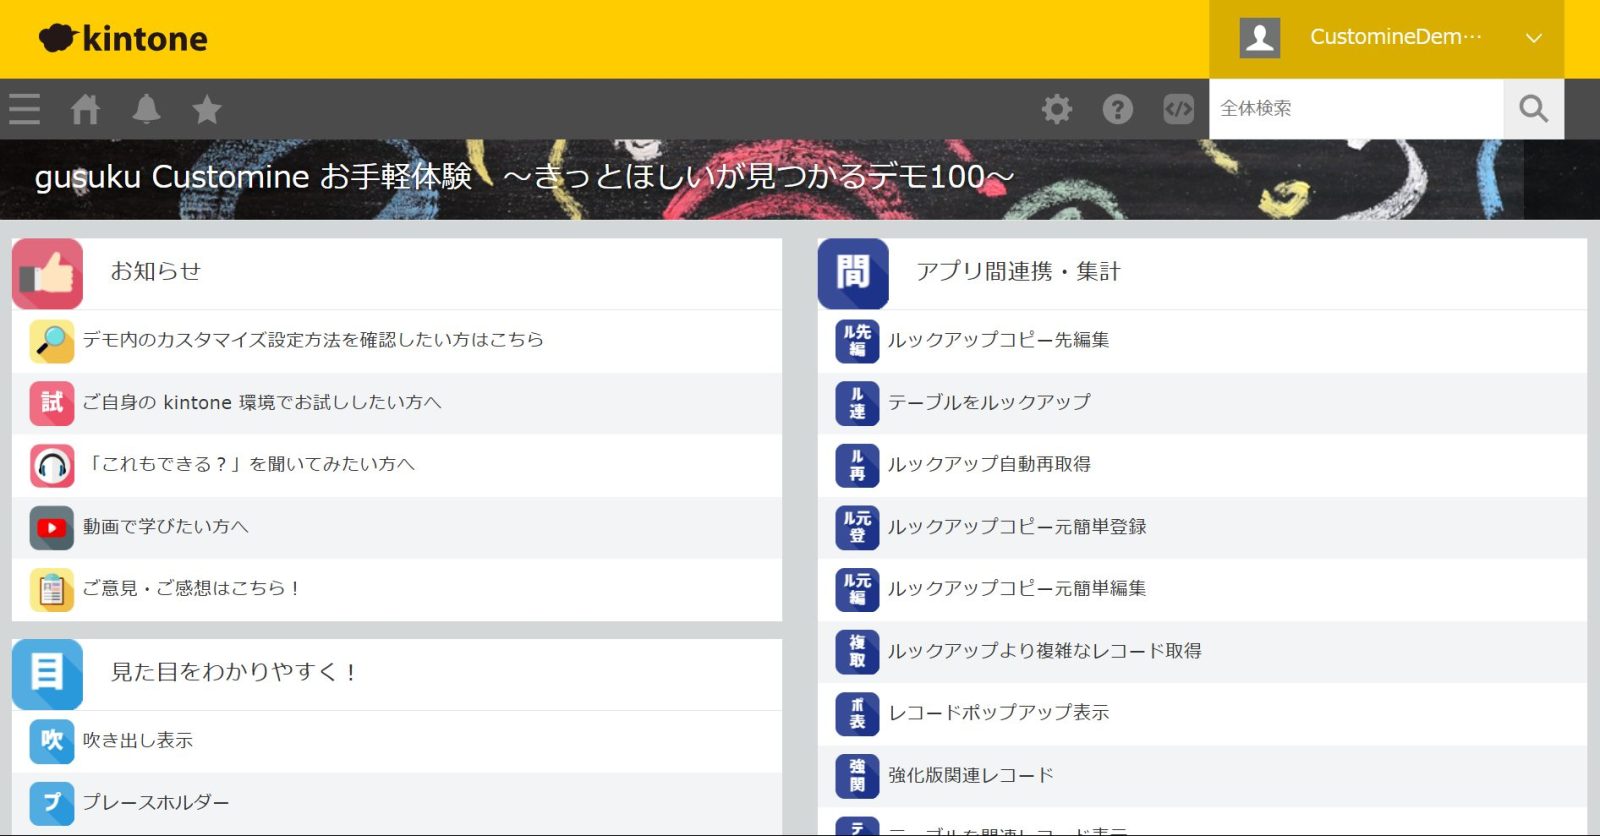This screenshot has width=1600, height=836.
Task: Open ルックアップコピー元簡単編集 app
Action: click(x=1017, y=588)
